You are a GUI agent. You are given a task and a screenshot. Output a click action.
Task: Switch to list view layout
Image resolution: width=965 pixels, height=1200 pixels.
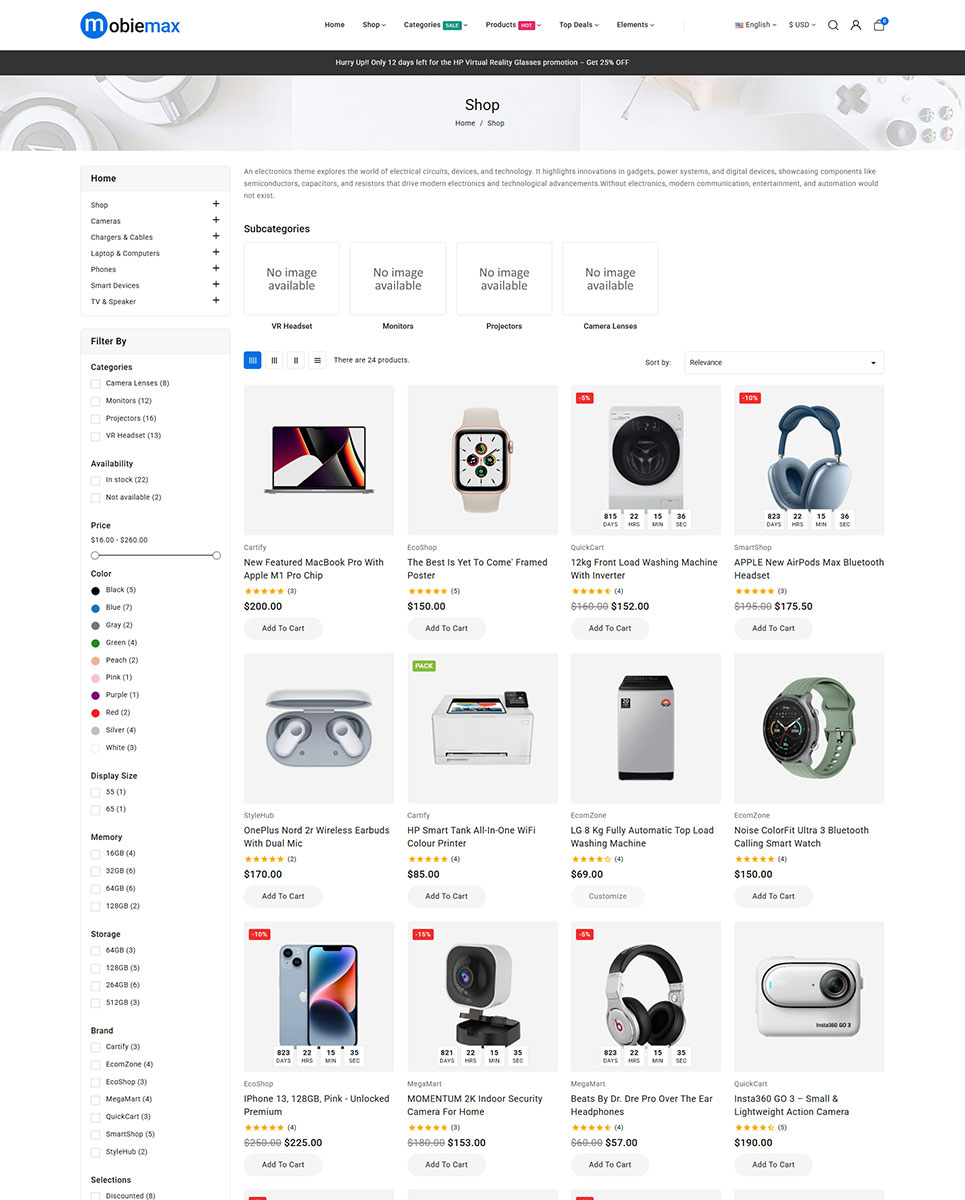click(317, 360)
